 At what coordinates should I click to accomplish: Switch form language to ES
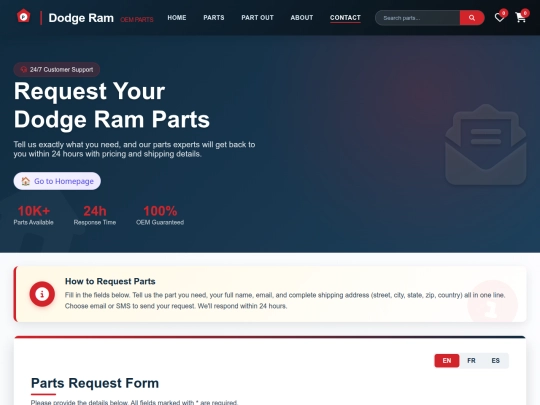(495, 361)
